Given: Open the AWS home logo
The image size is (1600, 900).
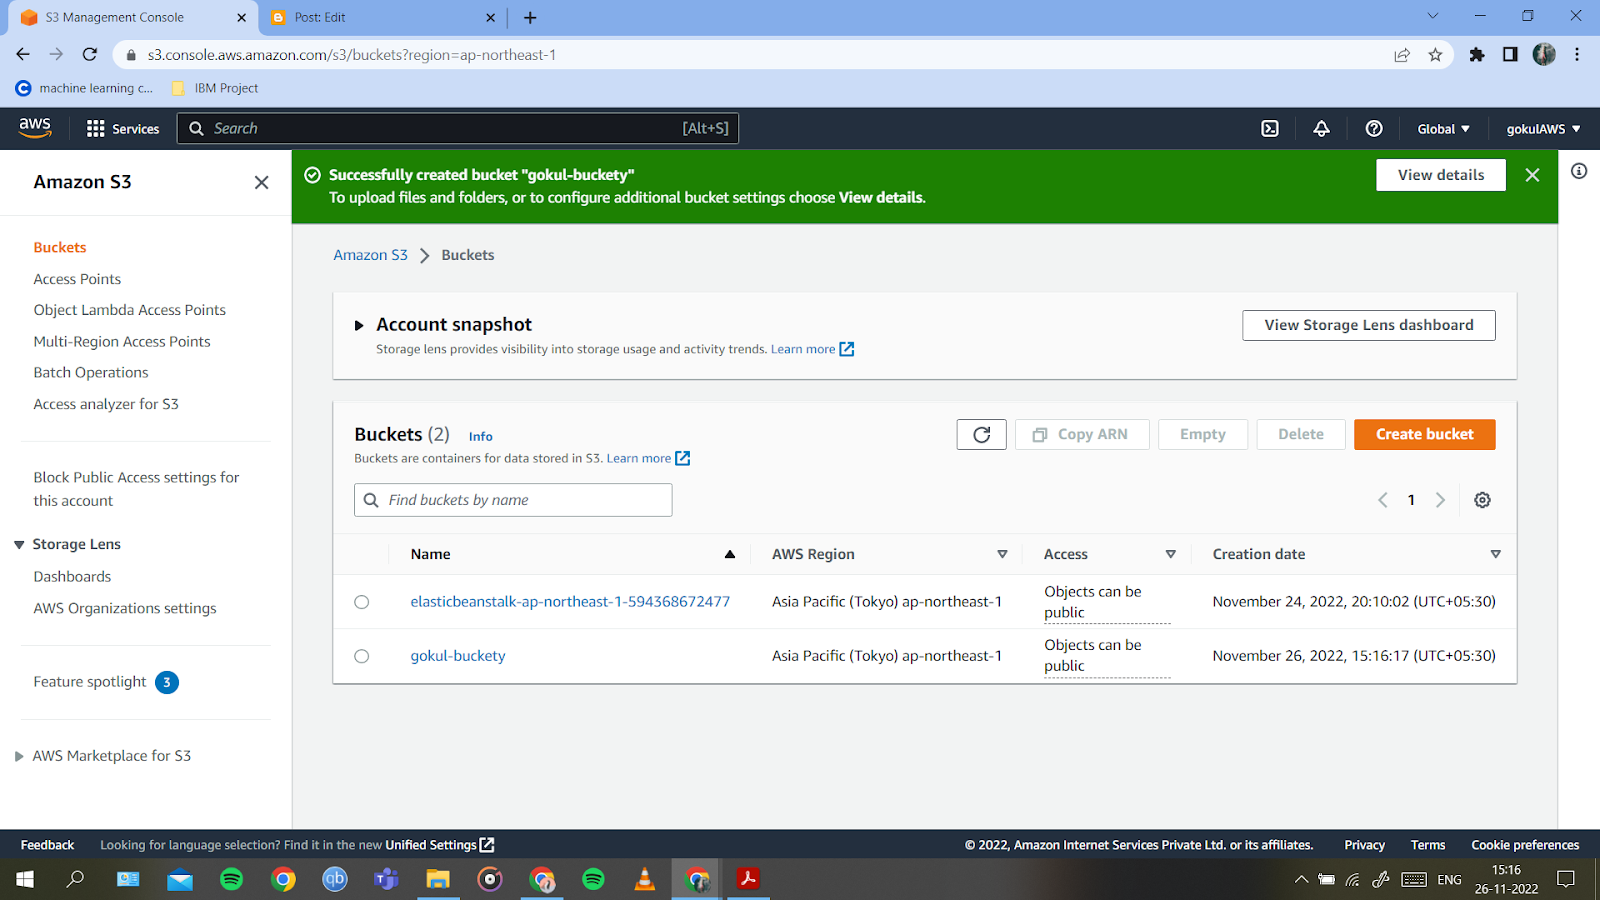Looking at the screenshot, I should (x=35, y=128).
